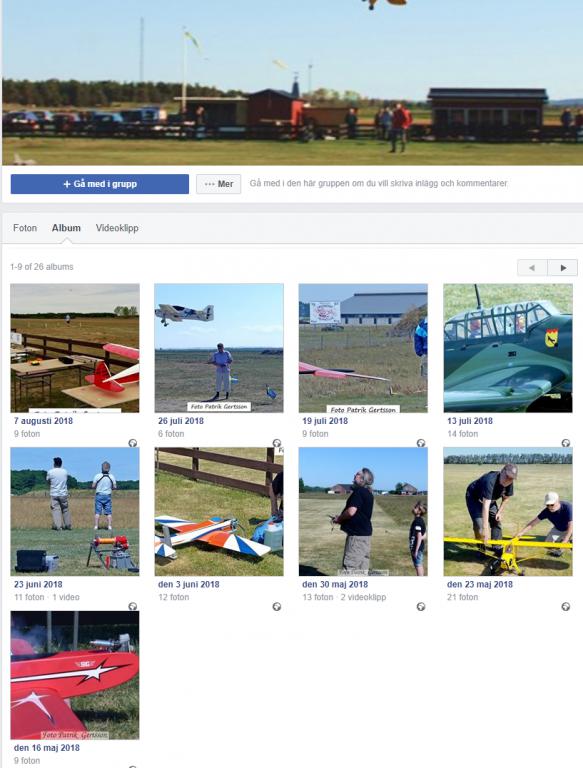Click the globe icon under den 30 maj 2018

point(421,606)
